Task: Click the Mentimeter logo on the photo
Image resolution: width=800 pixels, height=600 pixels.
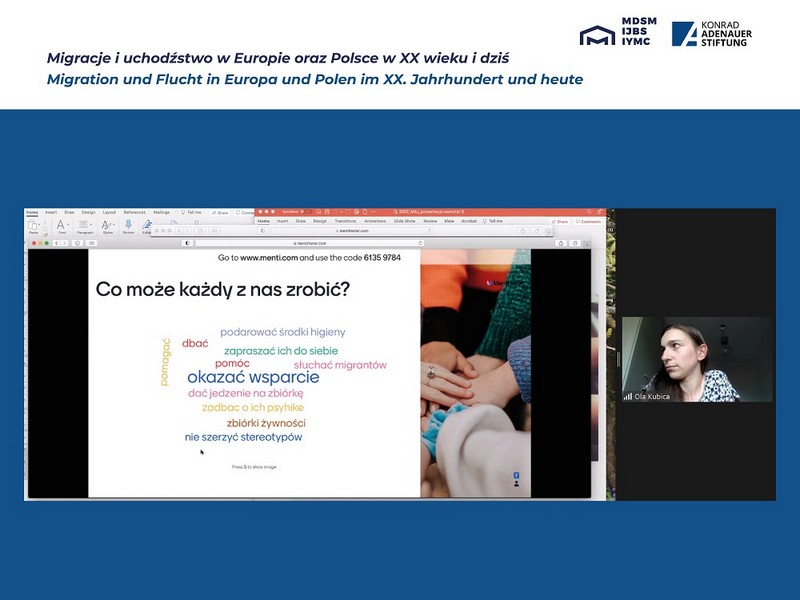Action: [500, 283]
